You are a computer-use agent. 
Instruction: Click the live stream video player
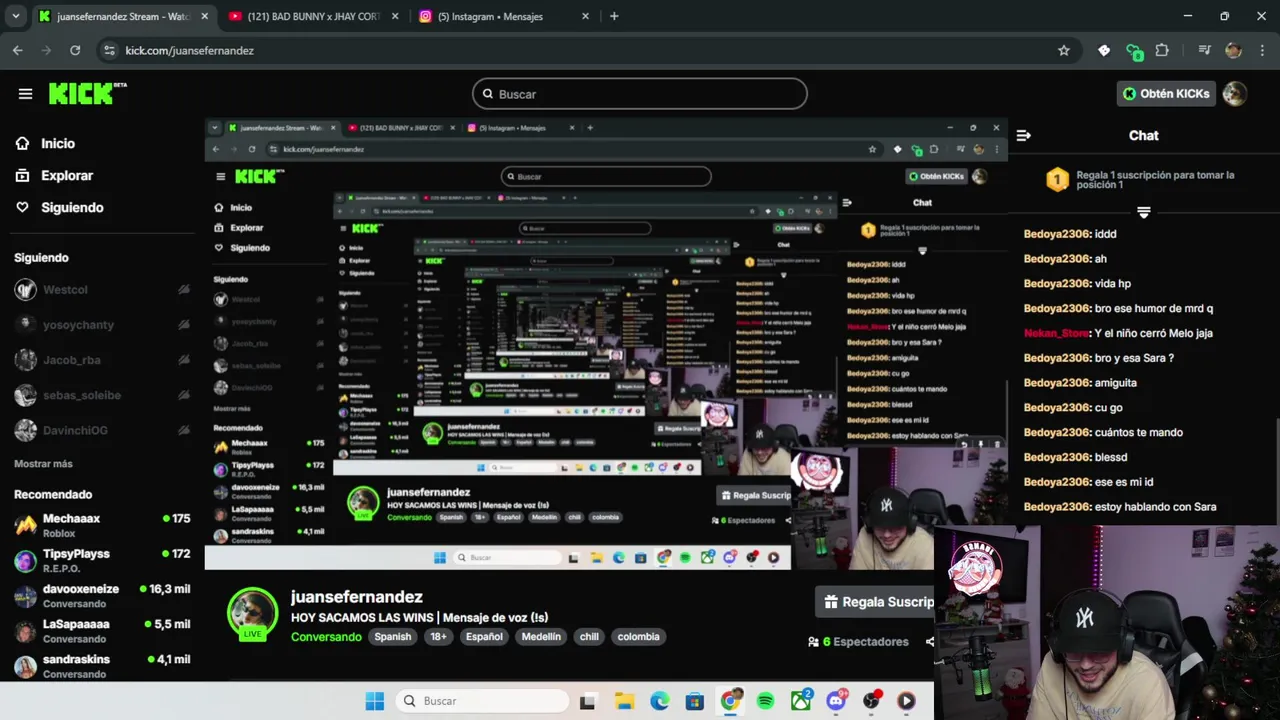click(x=606, y=343)
